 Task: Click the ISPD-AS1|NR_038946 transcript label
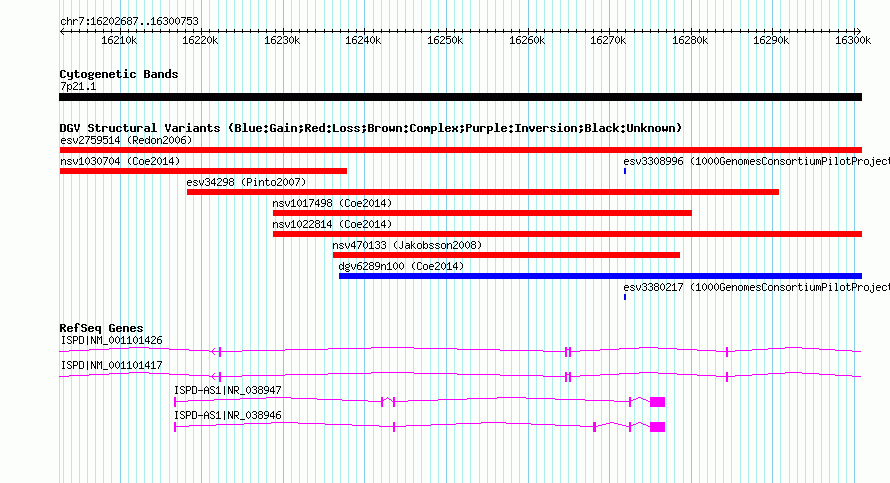[228, 415]
